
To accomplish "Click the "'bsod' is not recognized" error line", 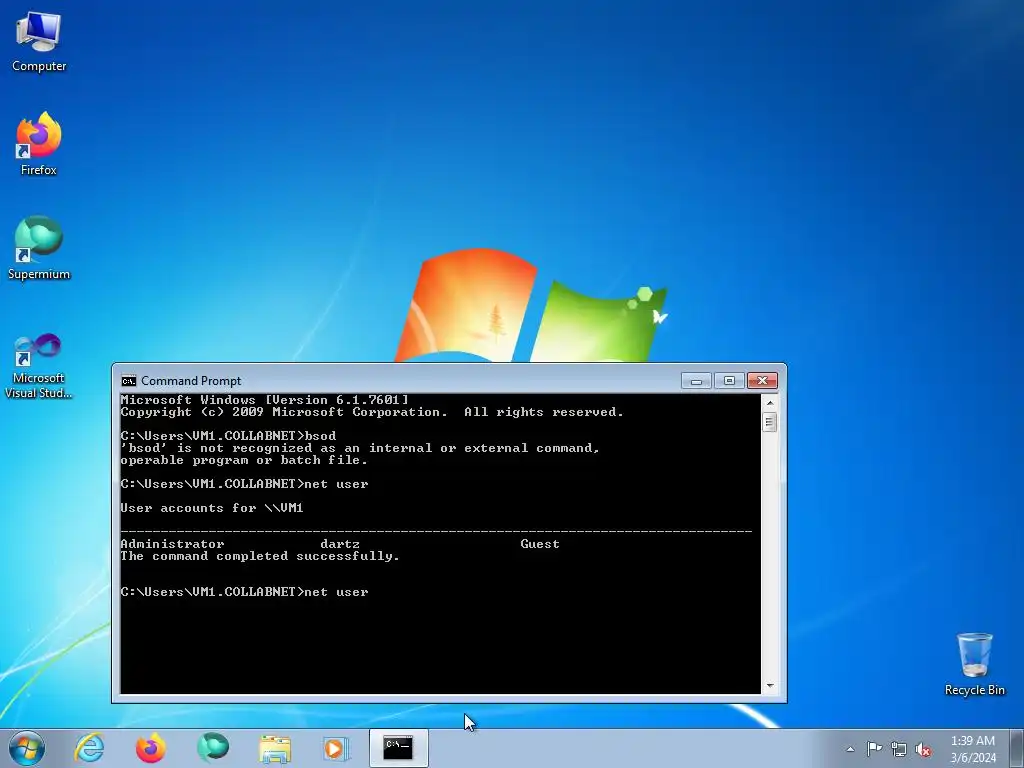I will point(360,448).
